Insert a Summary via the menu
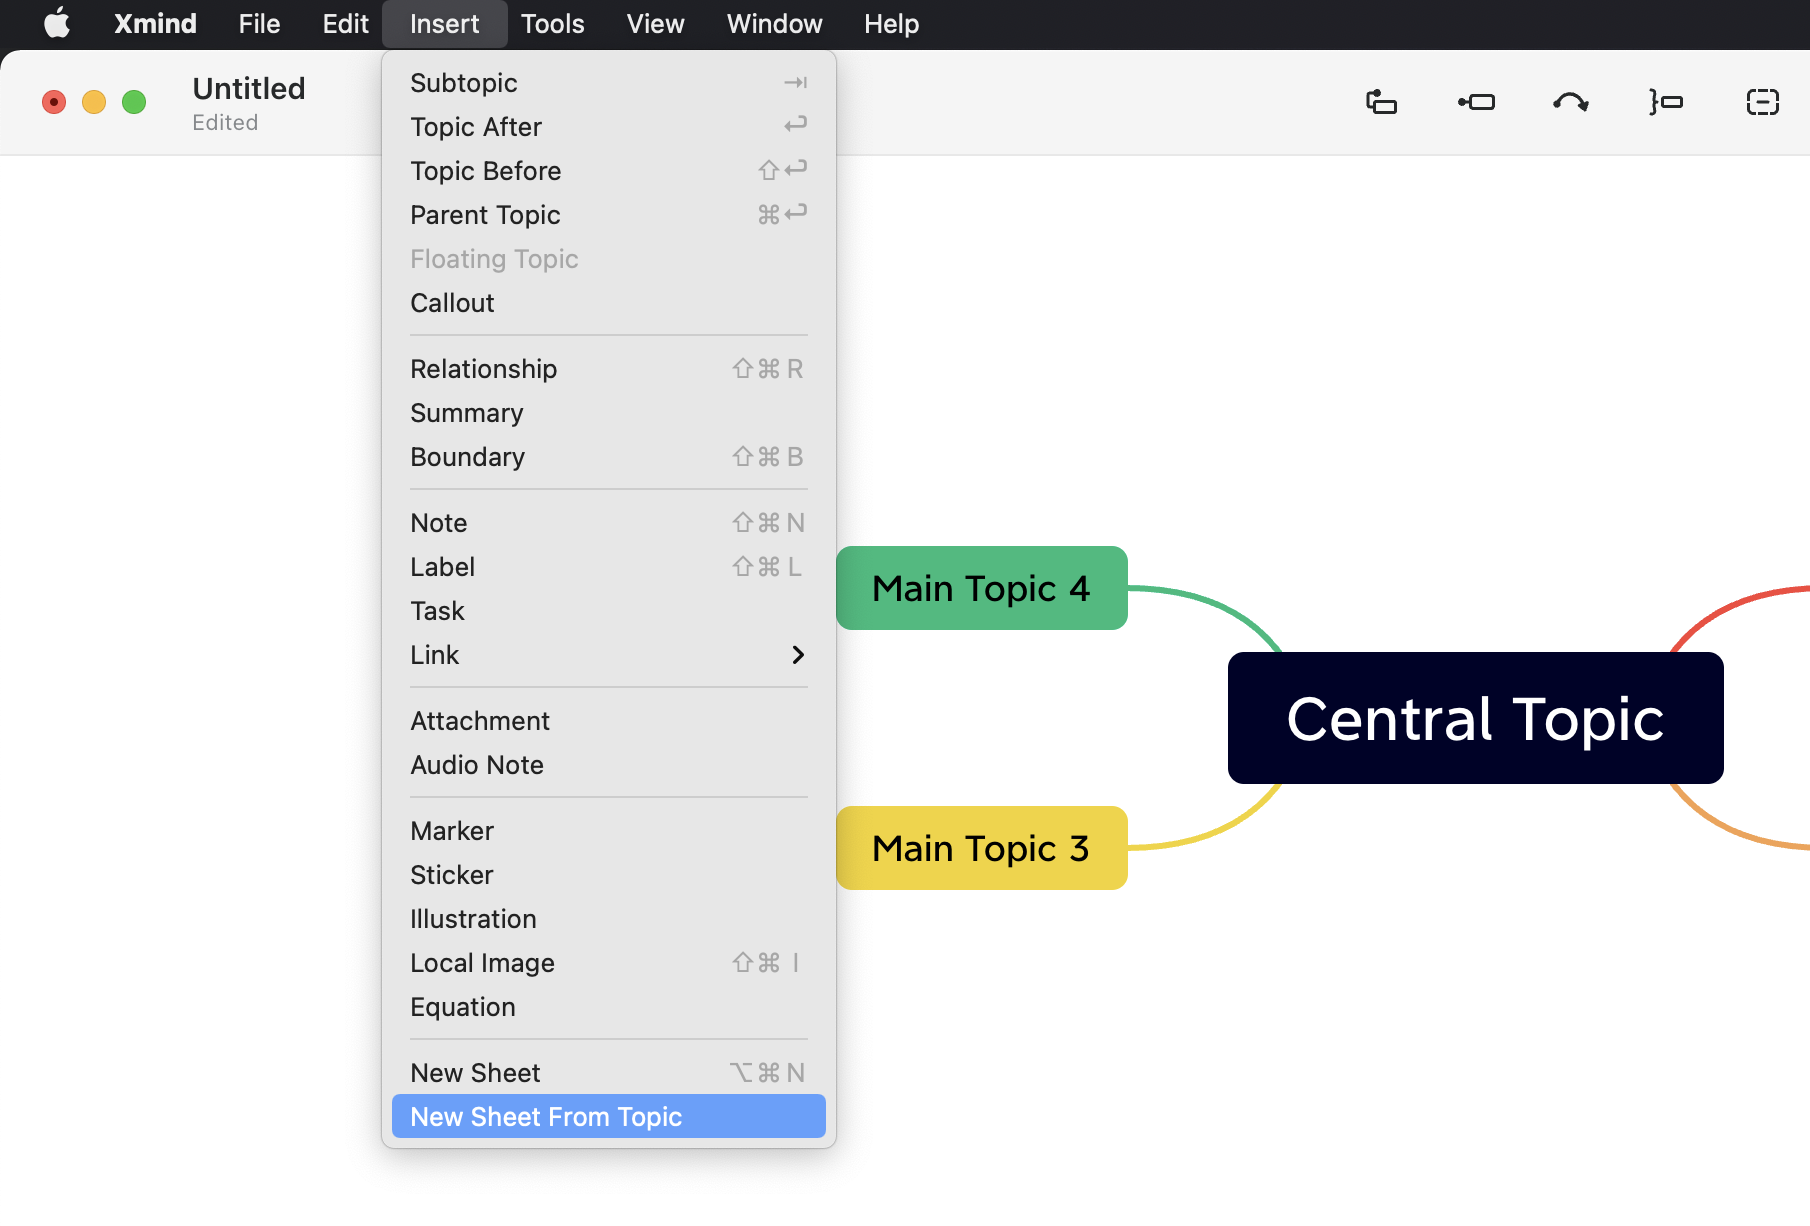This screenshot has height=1226, width=1810. (x=609, y=413)
